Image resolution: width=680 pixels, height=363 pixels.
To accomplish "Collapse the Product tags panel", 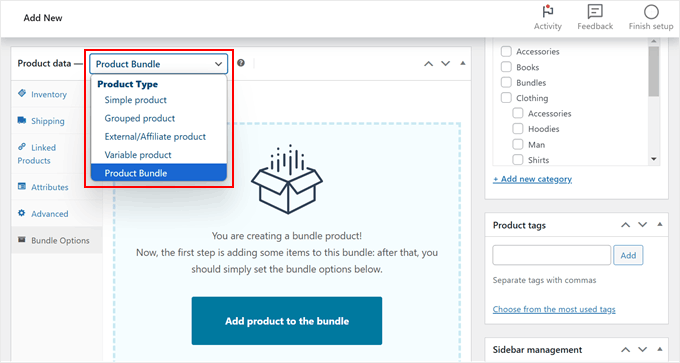I will pos(660,224).
